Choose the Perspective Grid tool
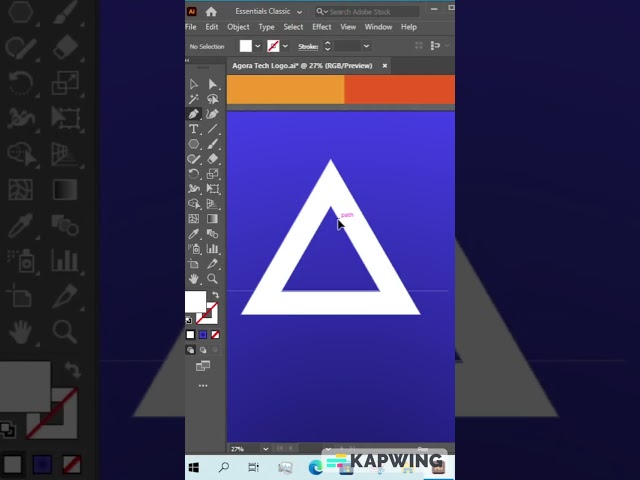Screen dimensions: 640x480 212,204
